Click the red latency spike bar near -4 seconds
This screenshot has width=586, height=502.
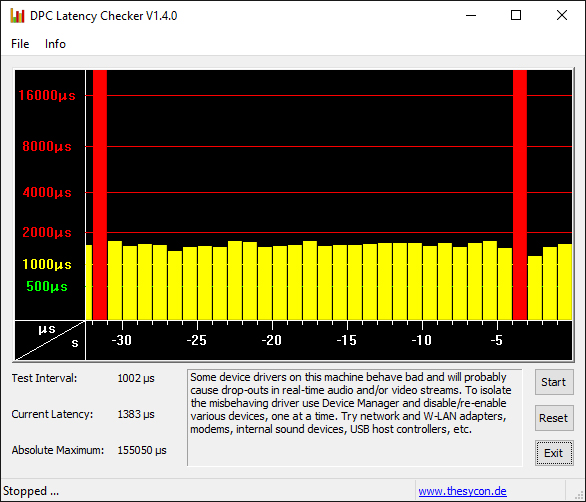520,194
